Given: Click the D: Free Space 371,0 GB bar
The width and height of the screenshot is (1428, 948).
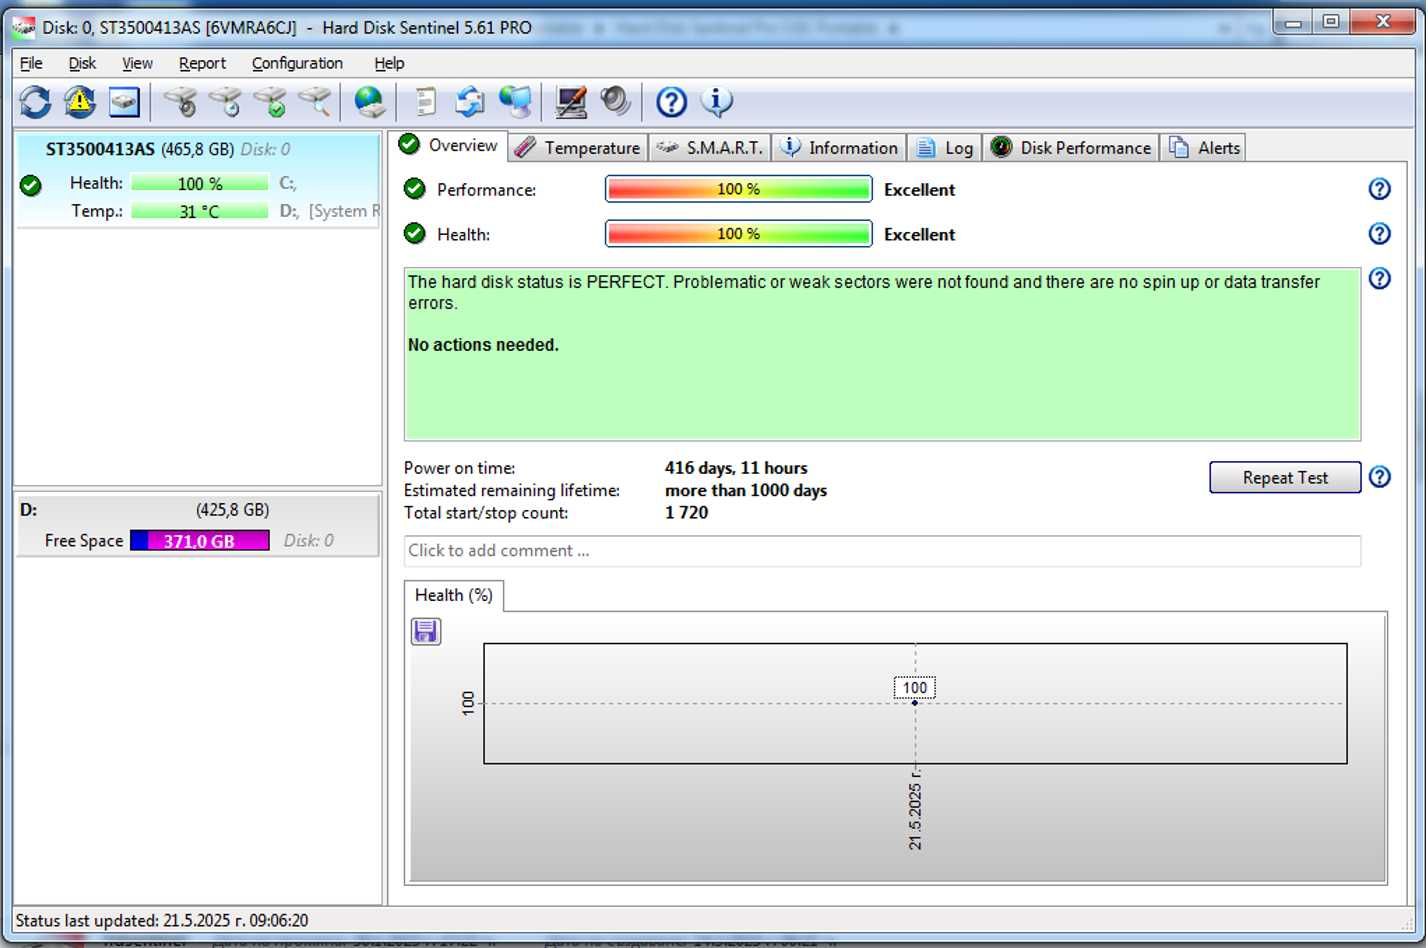Looking at the screenshot, I should [199, 541].
